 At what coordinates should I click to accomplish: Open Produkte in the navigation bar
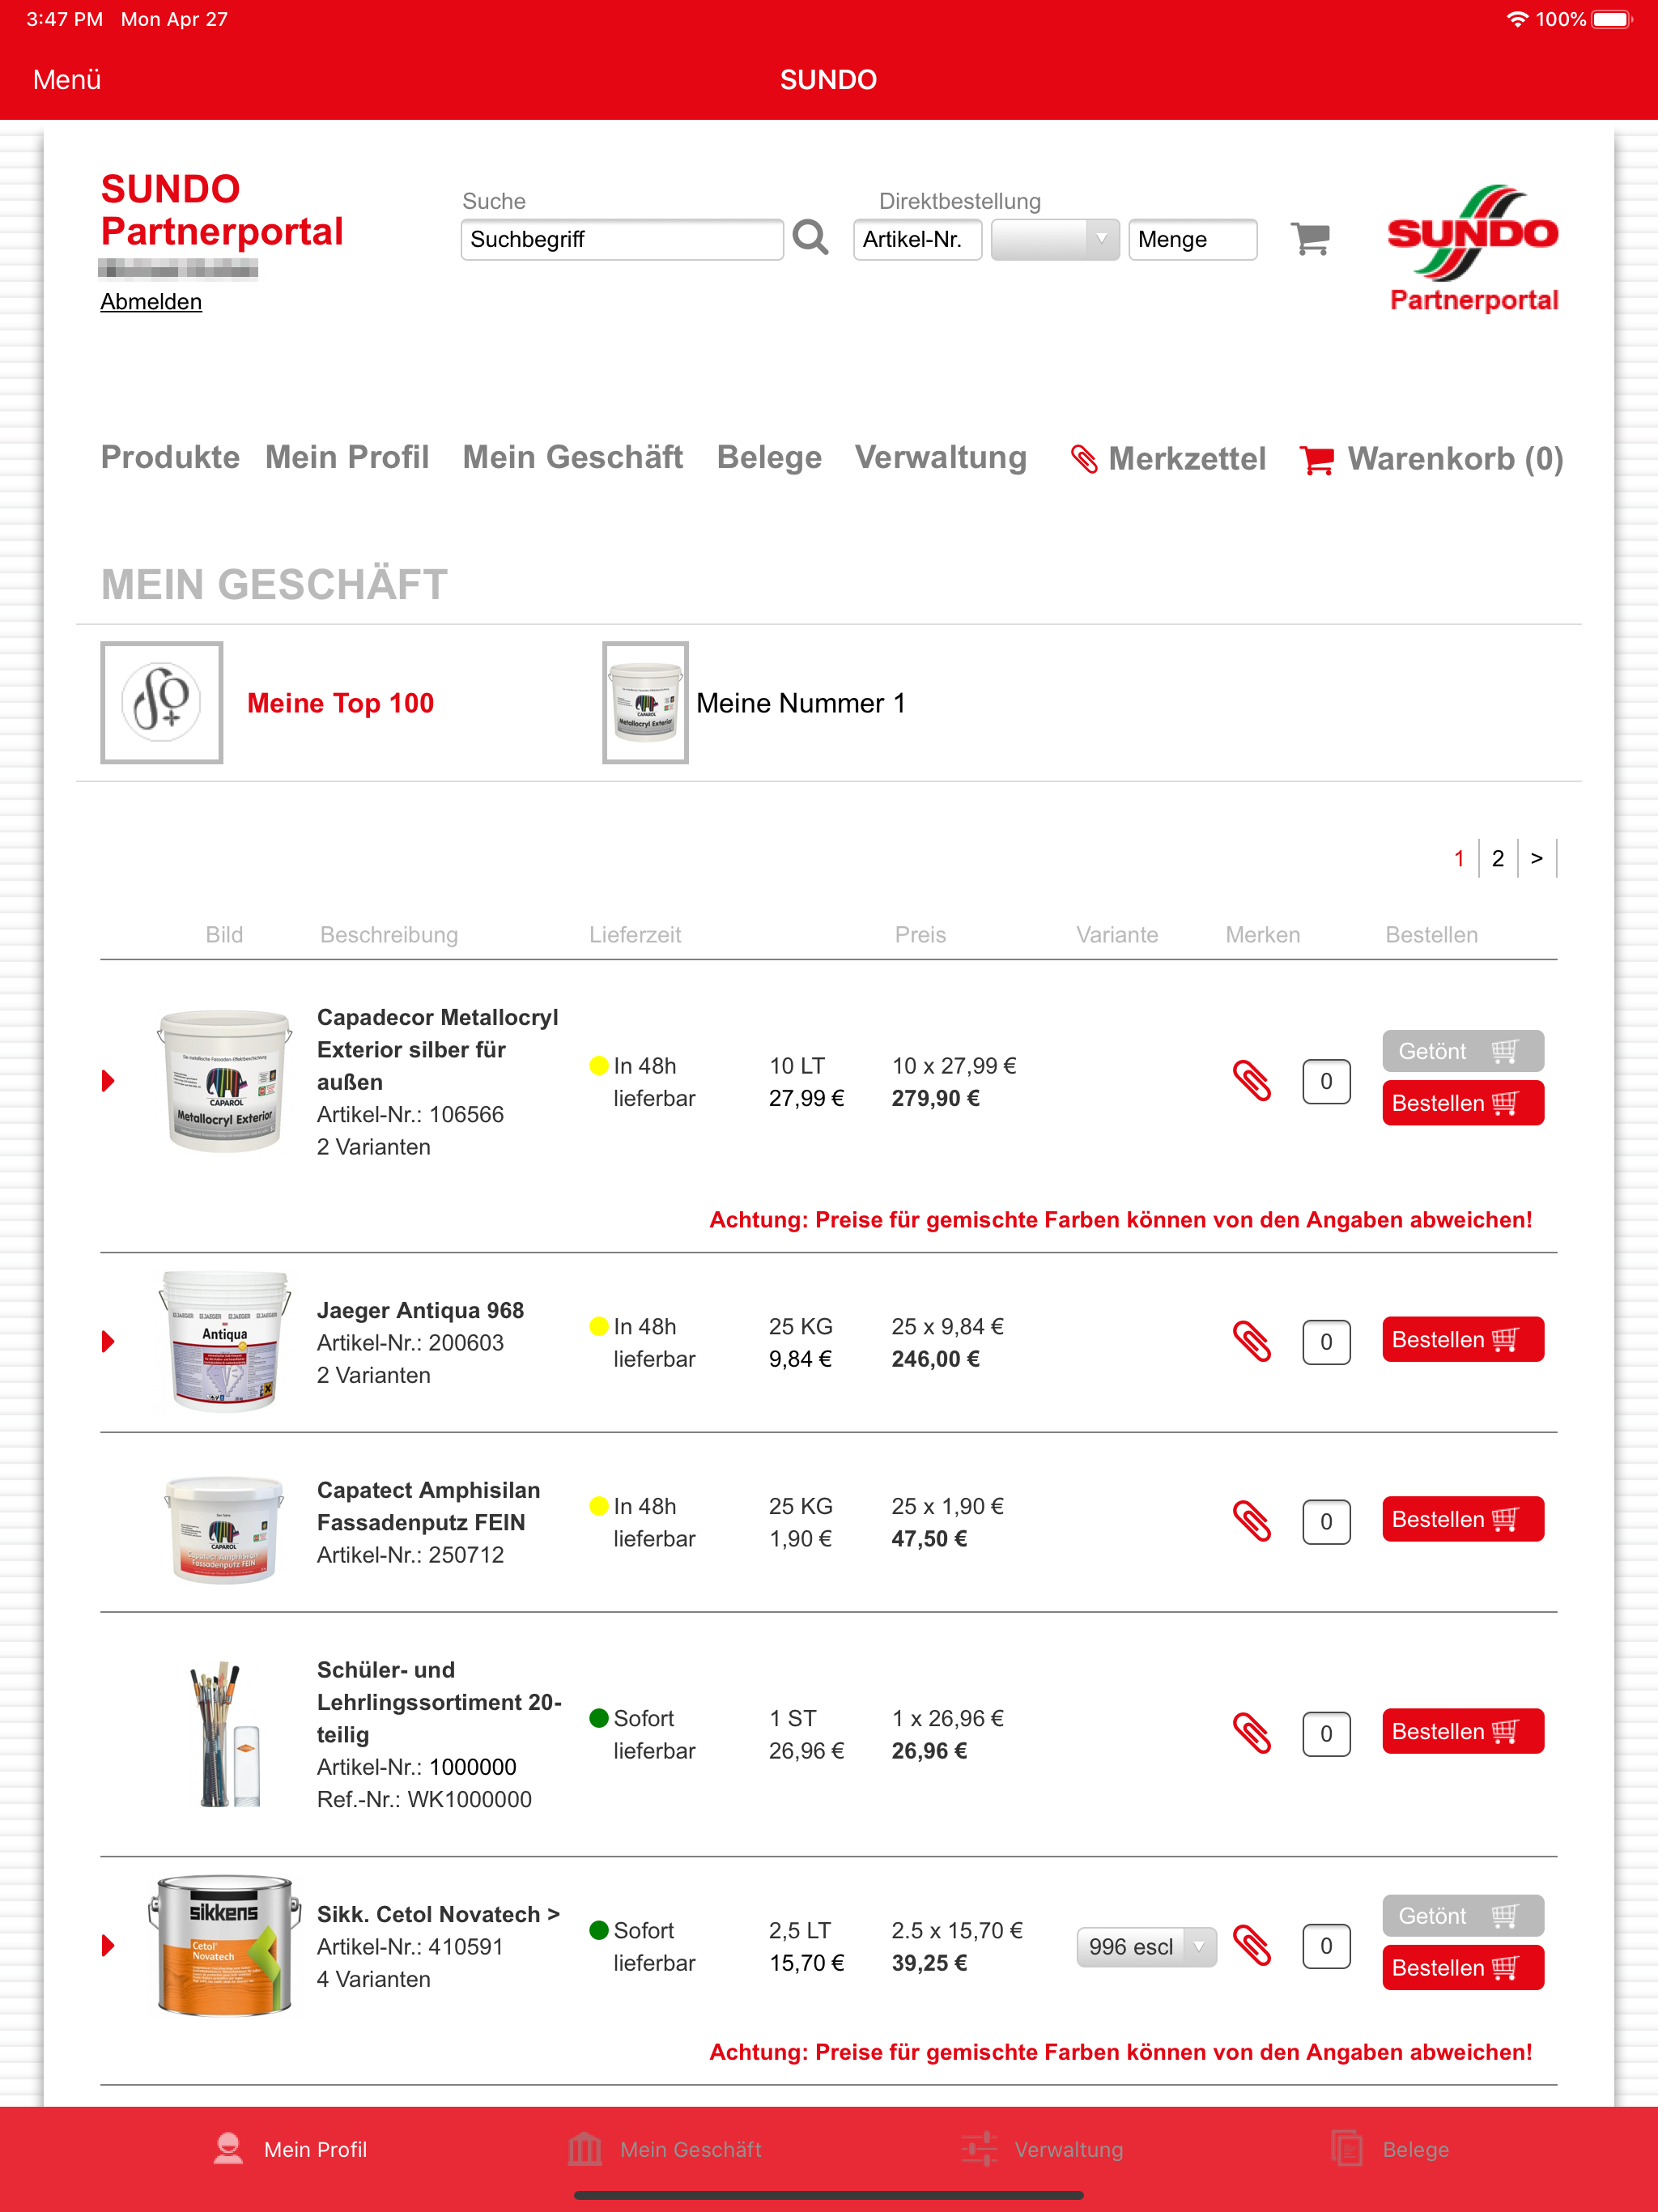[170, 457]
